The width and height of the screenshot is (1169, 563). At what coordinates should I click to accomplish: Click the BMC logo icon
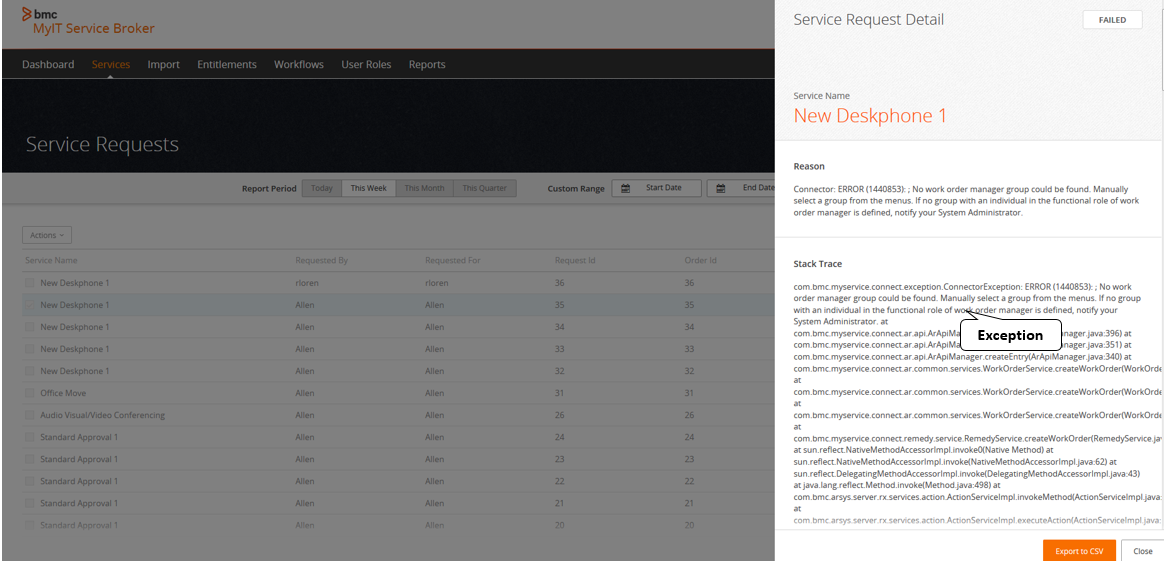(x=27, y=13)
